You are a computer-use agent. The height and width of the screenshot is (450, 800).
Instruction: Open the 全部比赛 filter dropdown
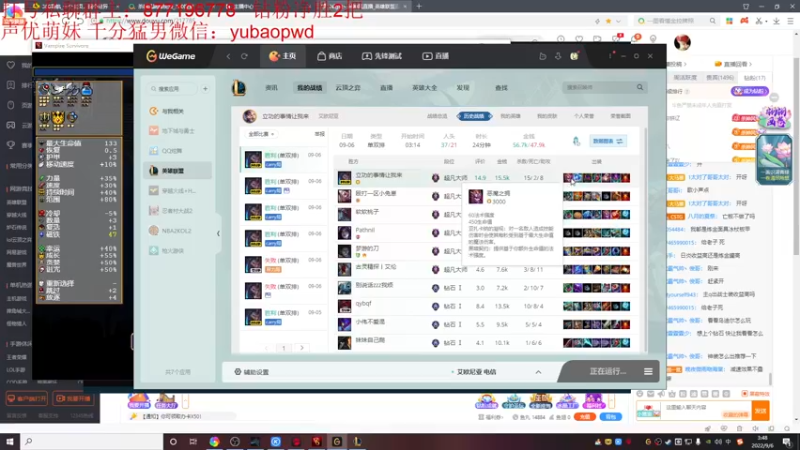262,134
